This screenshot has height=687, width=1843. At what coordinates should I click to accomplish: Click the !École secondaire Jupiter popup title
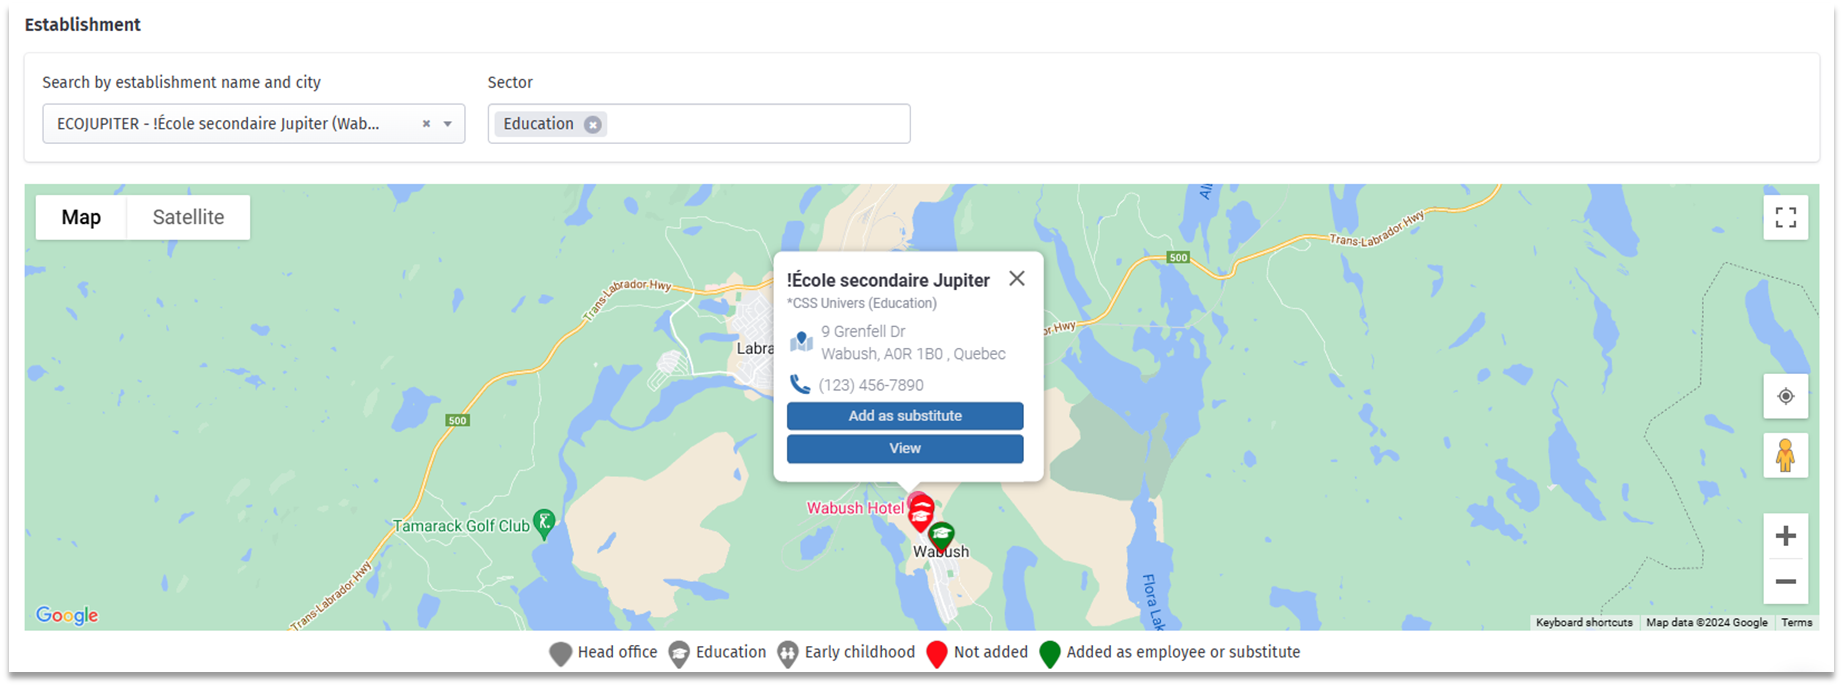click(888, 280)
